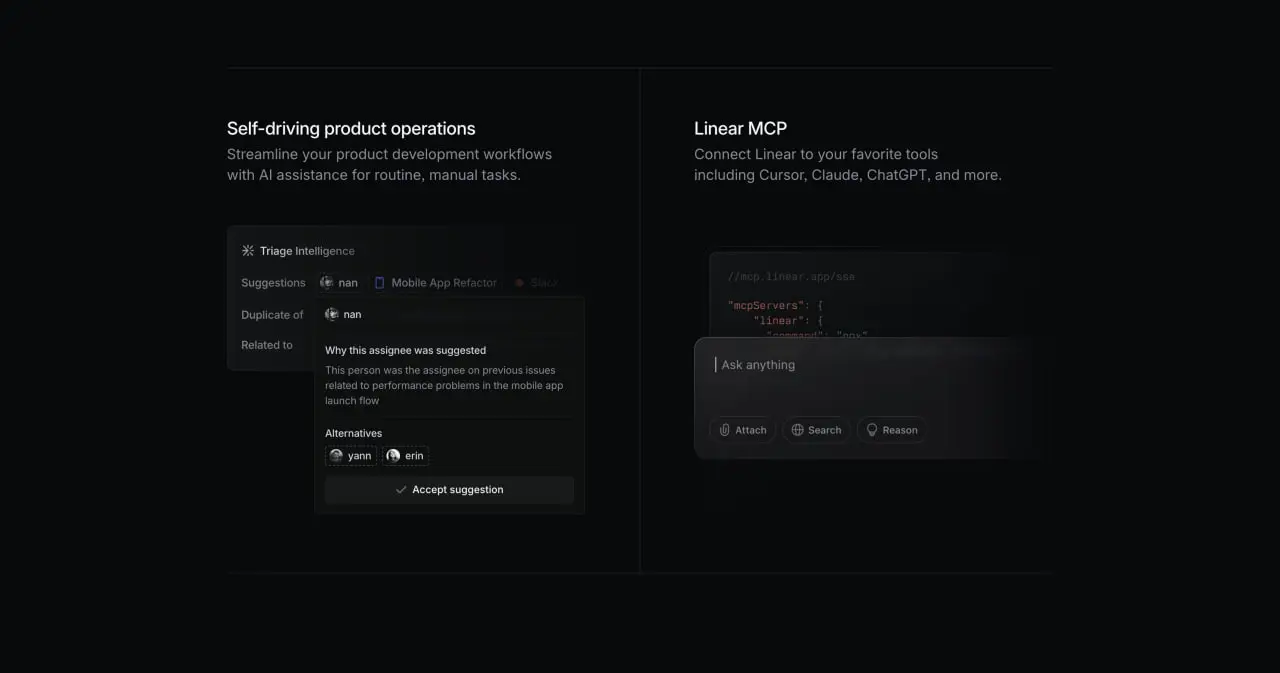Click the Triage Intelligence sparkle icon
The height and width of the screenshot is (673, 1280).
[248, 251]
